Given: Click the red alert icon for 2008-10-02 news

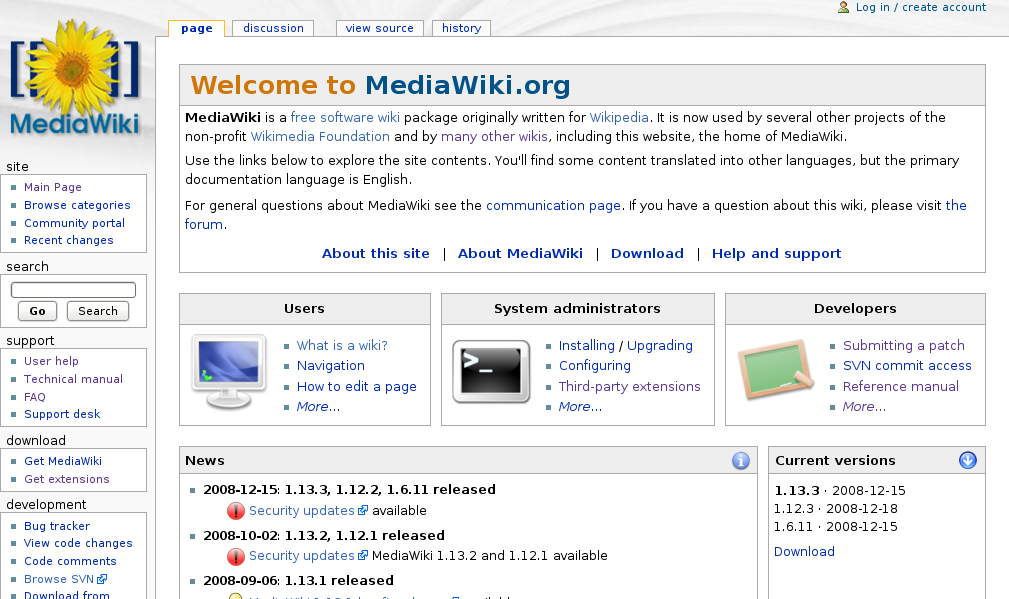Looking at the screenshot, I should click(236, 556).
